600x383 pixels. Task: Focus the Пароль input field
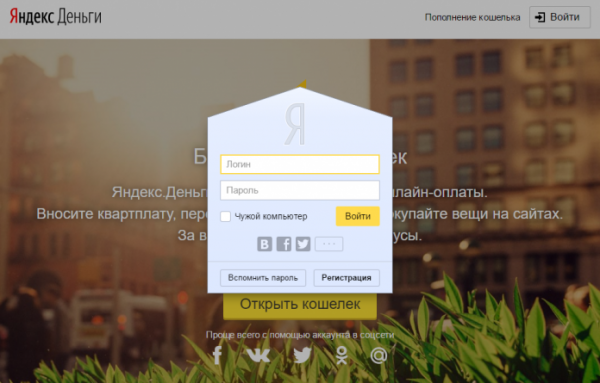pyautogui.click(x=300, y=190)
